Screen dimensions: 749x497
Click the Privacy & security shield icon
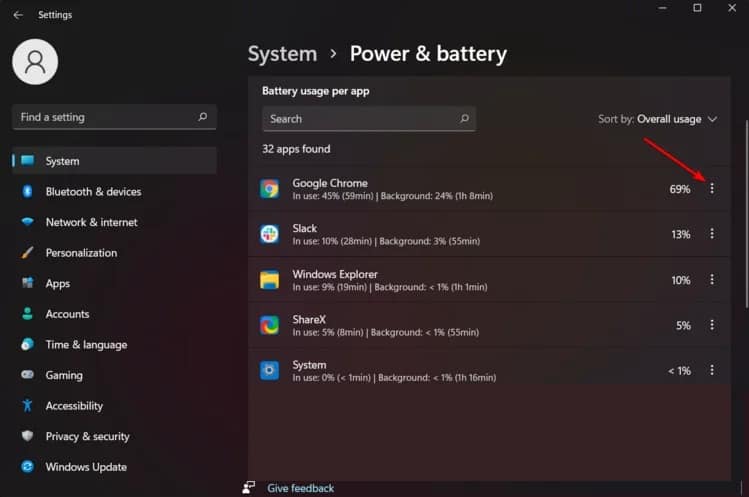(x=27, y=436)
